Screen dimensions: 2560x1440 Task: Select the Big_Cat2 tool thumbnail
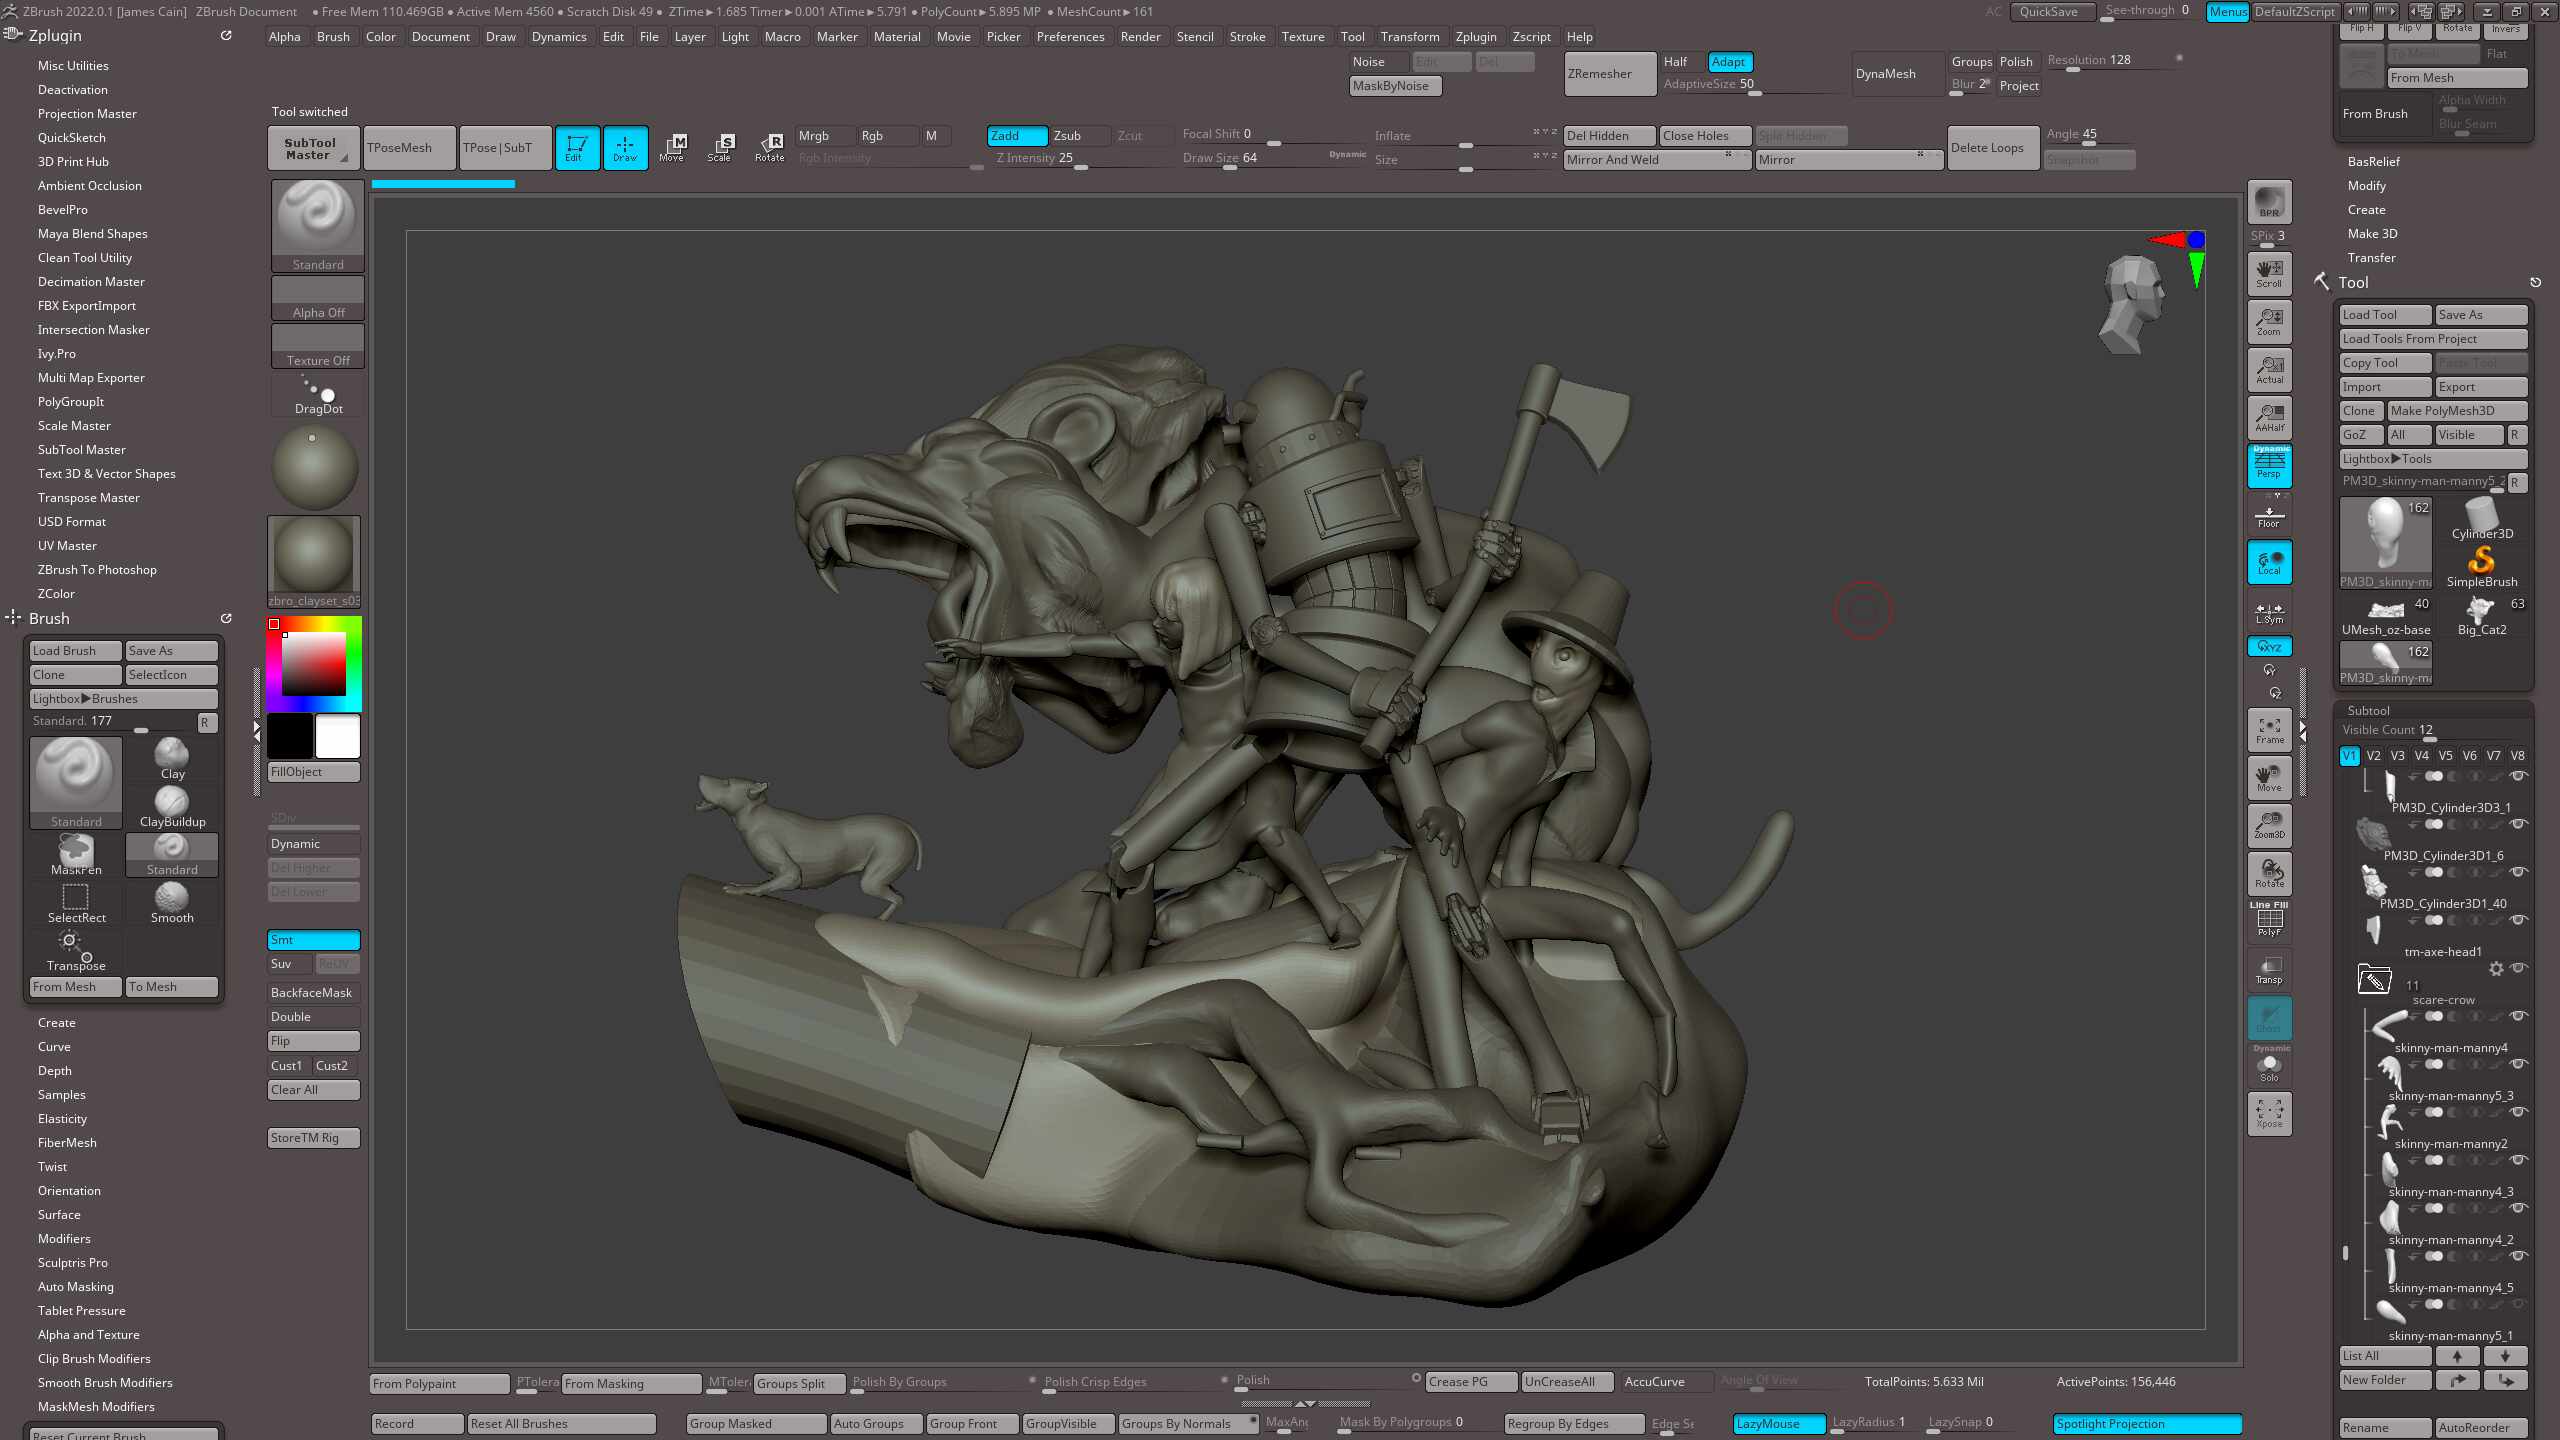[x=2481, y=613]
